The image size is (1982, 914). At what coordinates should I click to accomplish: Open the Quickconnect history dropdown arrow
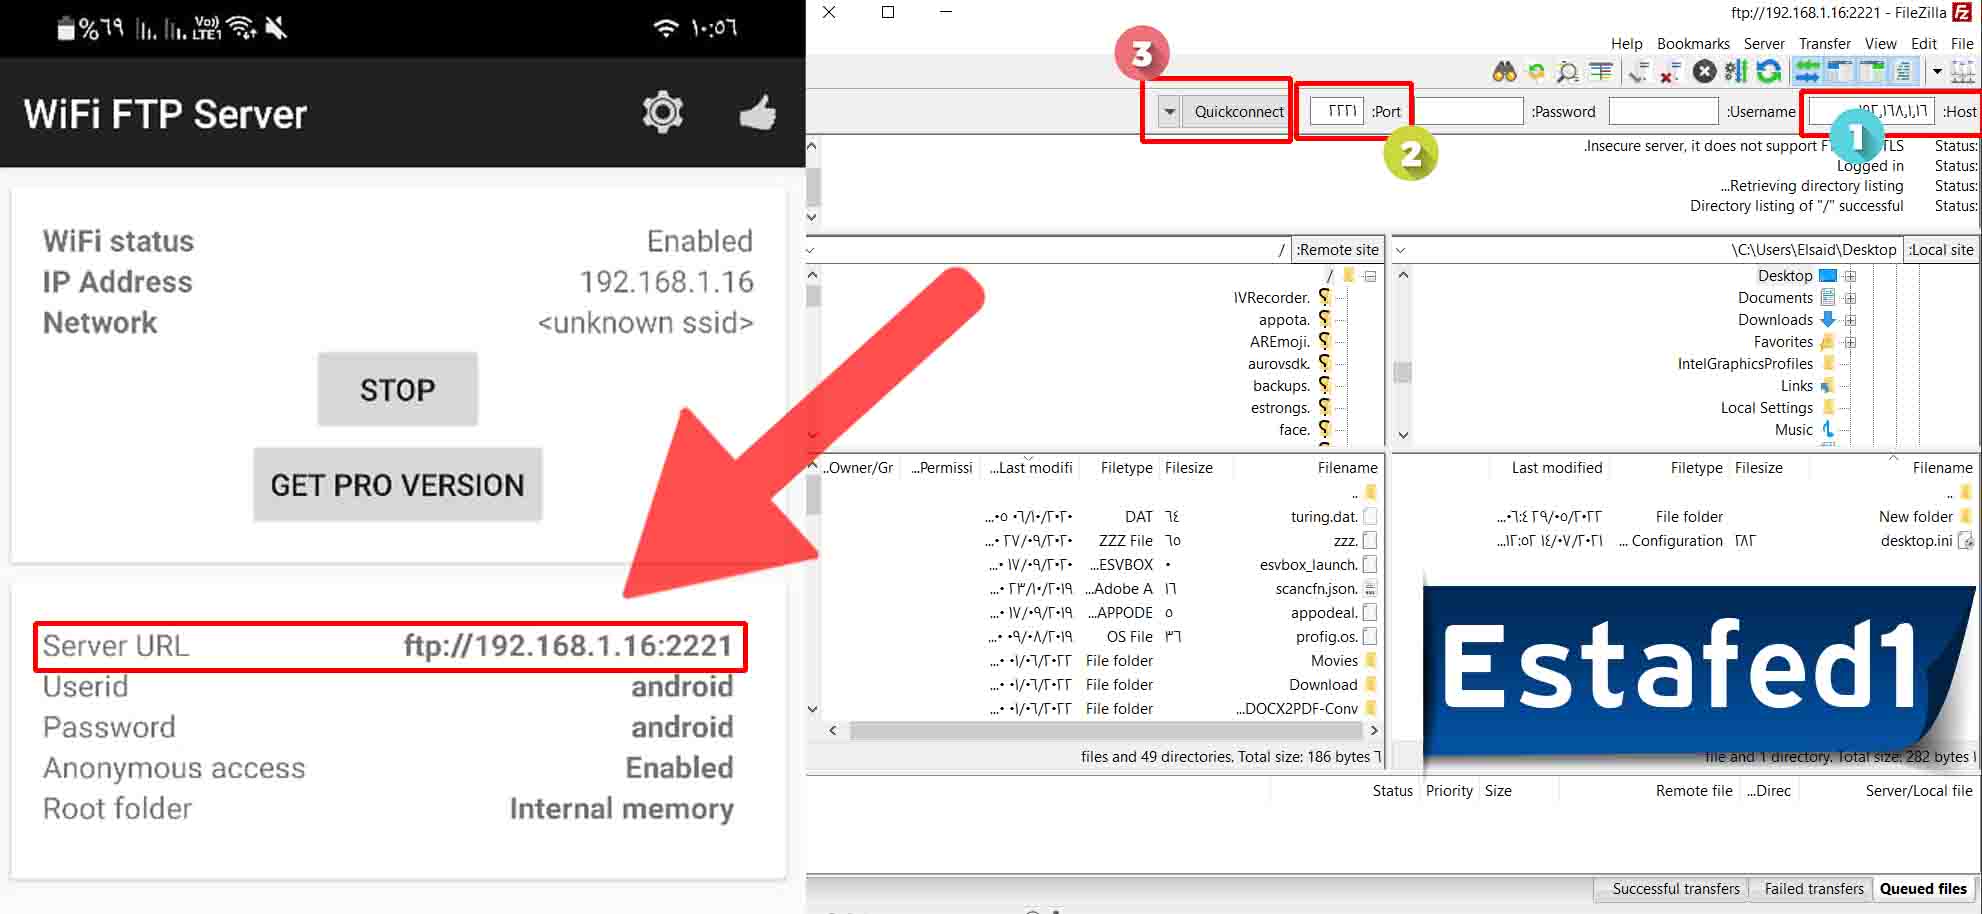coord(1168,112)
